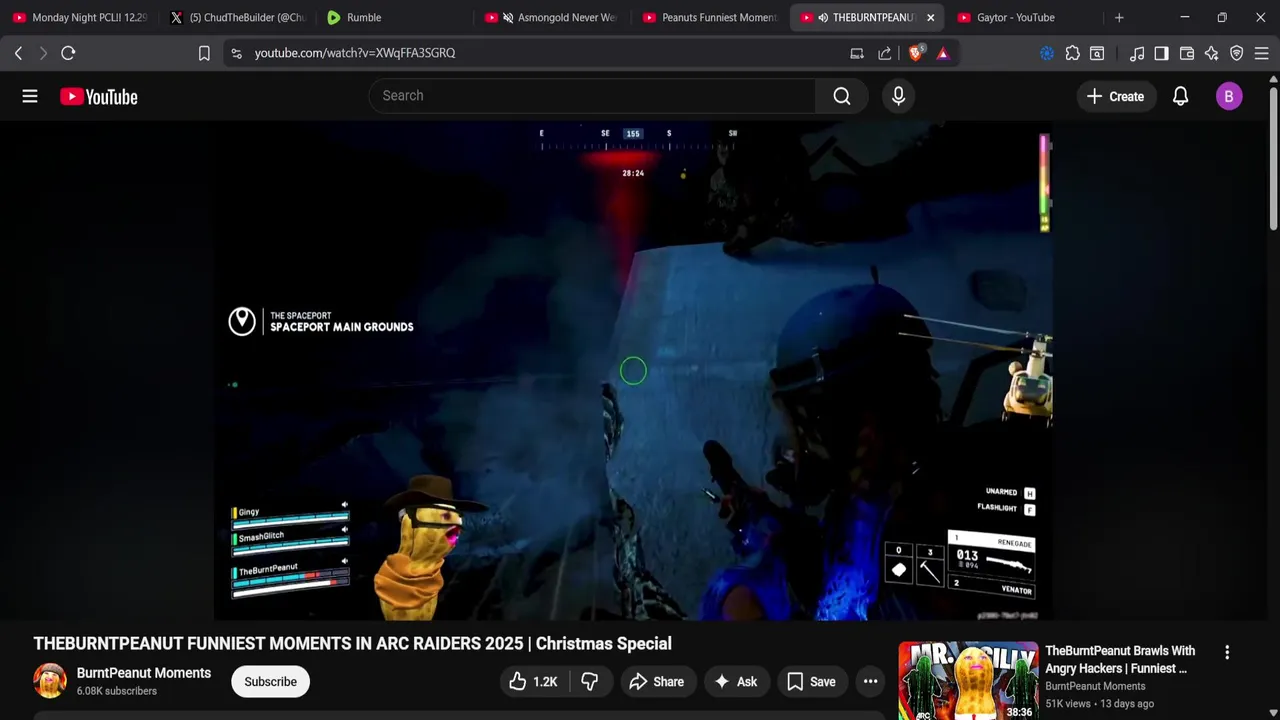The image size is (1280, 720).
Task: Open the account avatar 'B' menu
Action: tap(1229, 96)
